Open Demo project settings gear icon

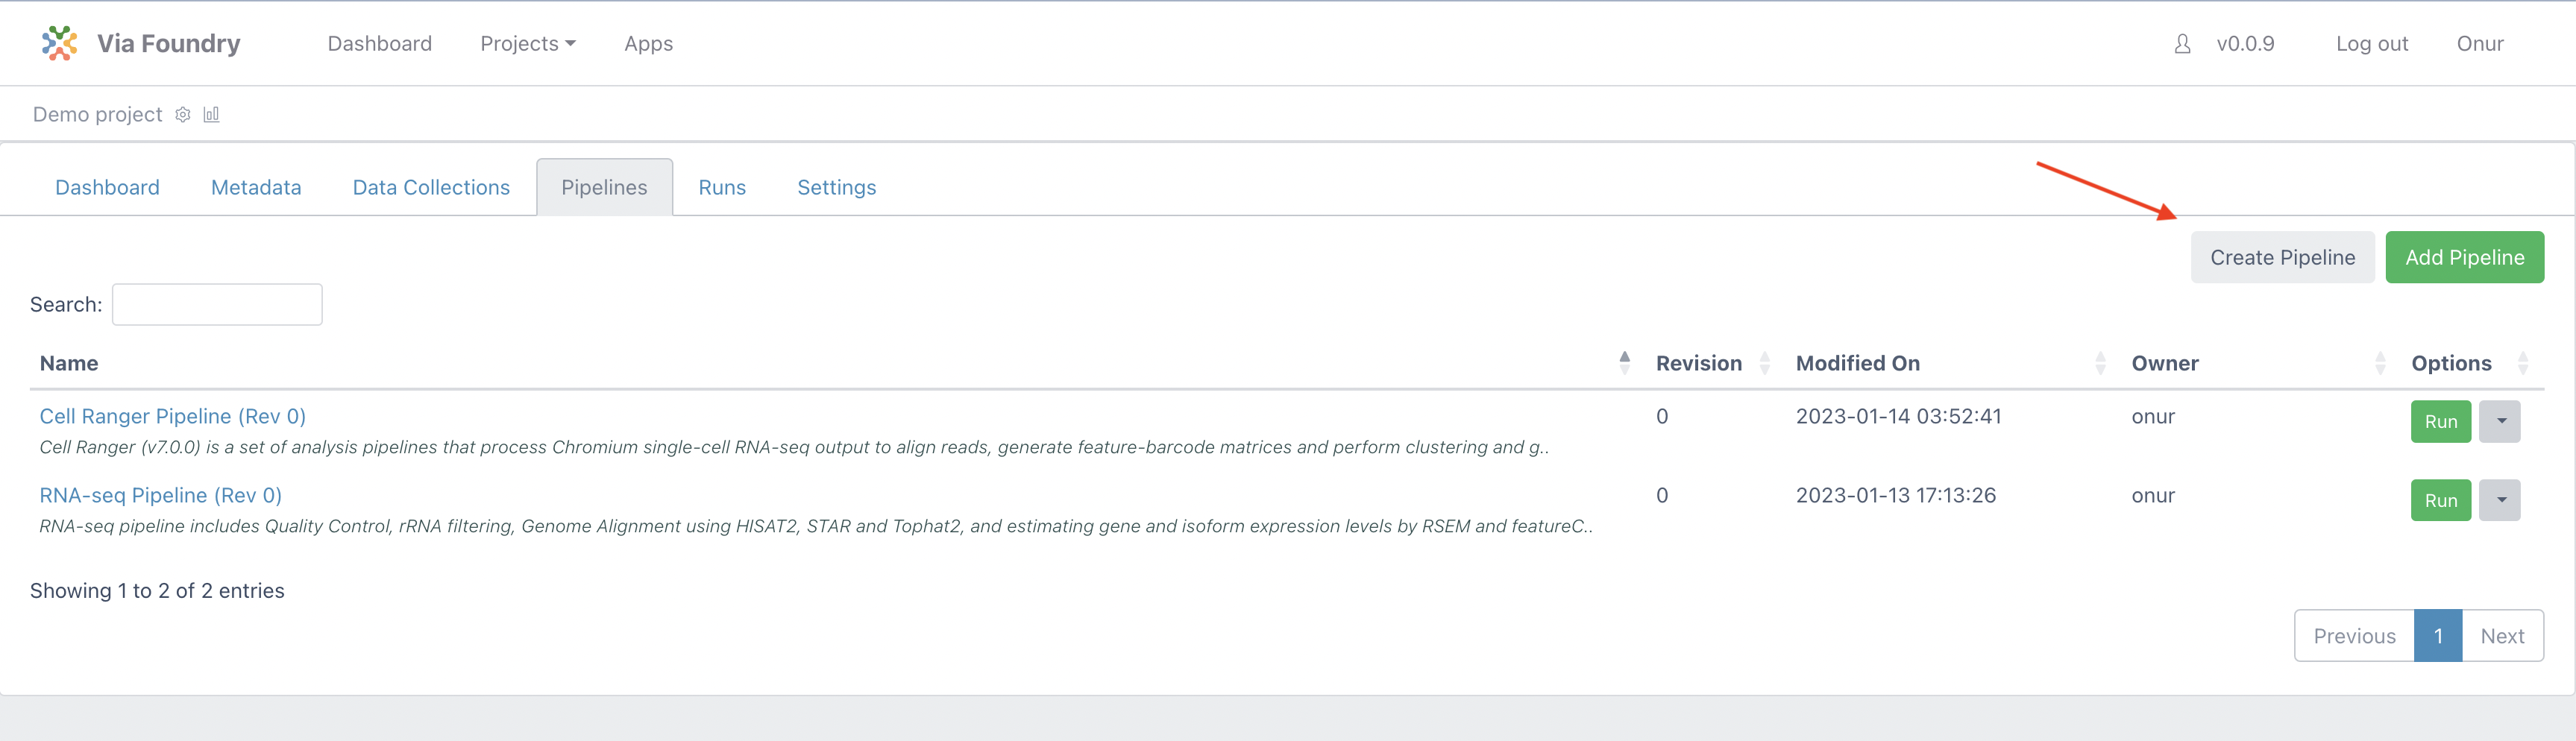click(183, 114)
